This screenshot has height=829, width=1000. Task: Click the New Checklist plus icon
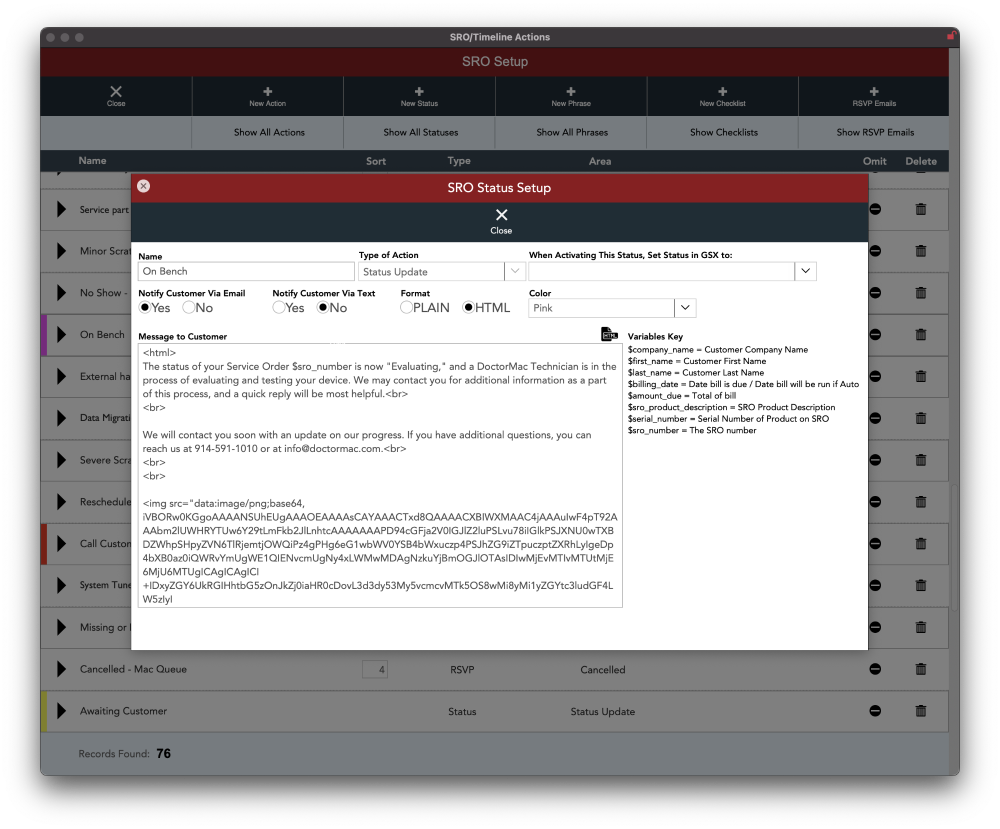point(722,91)
